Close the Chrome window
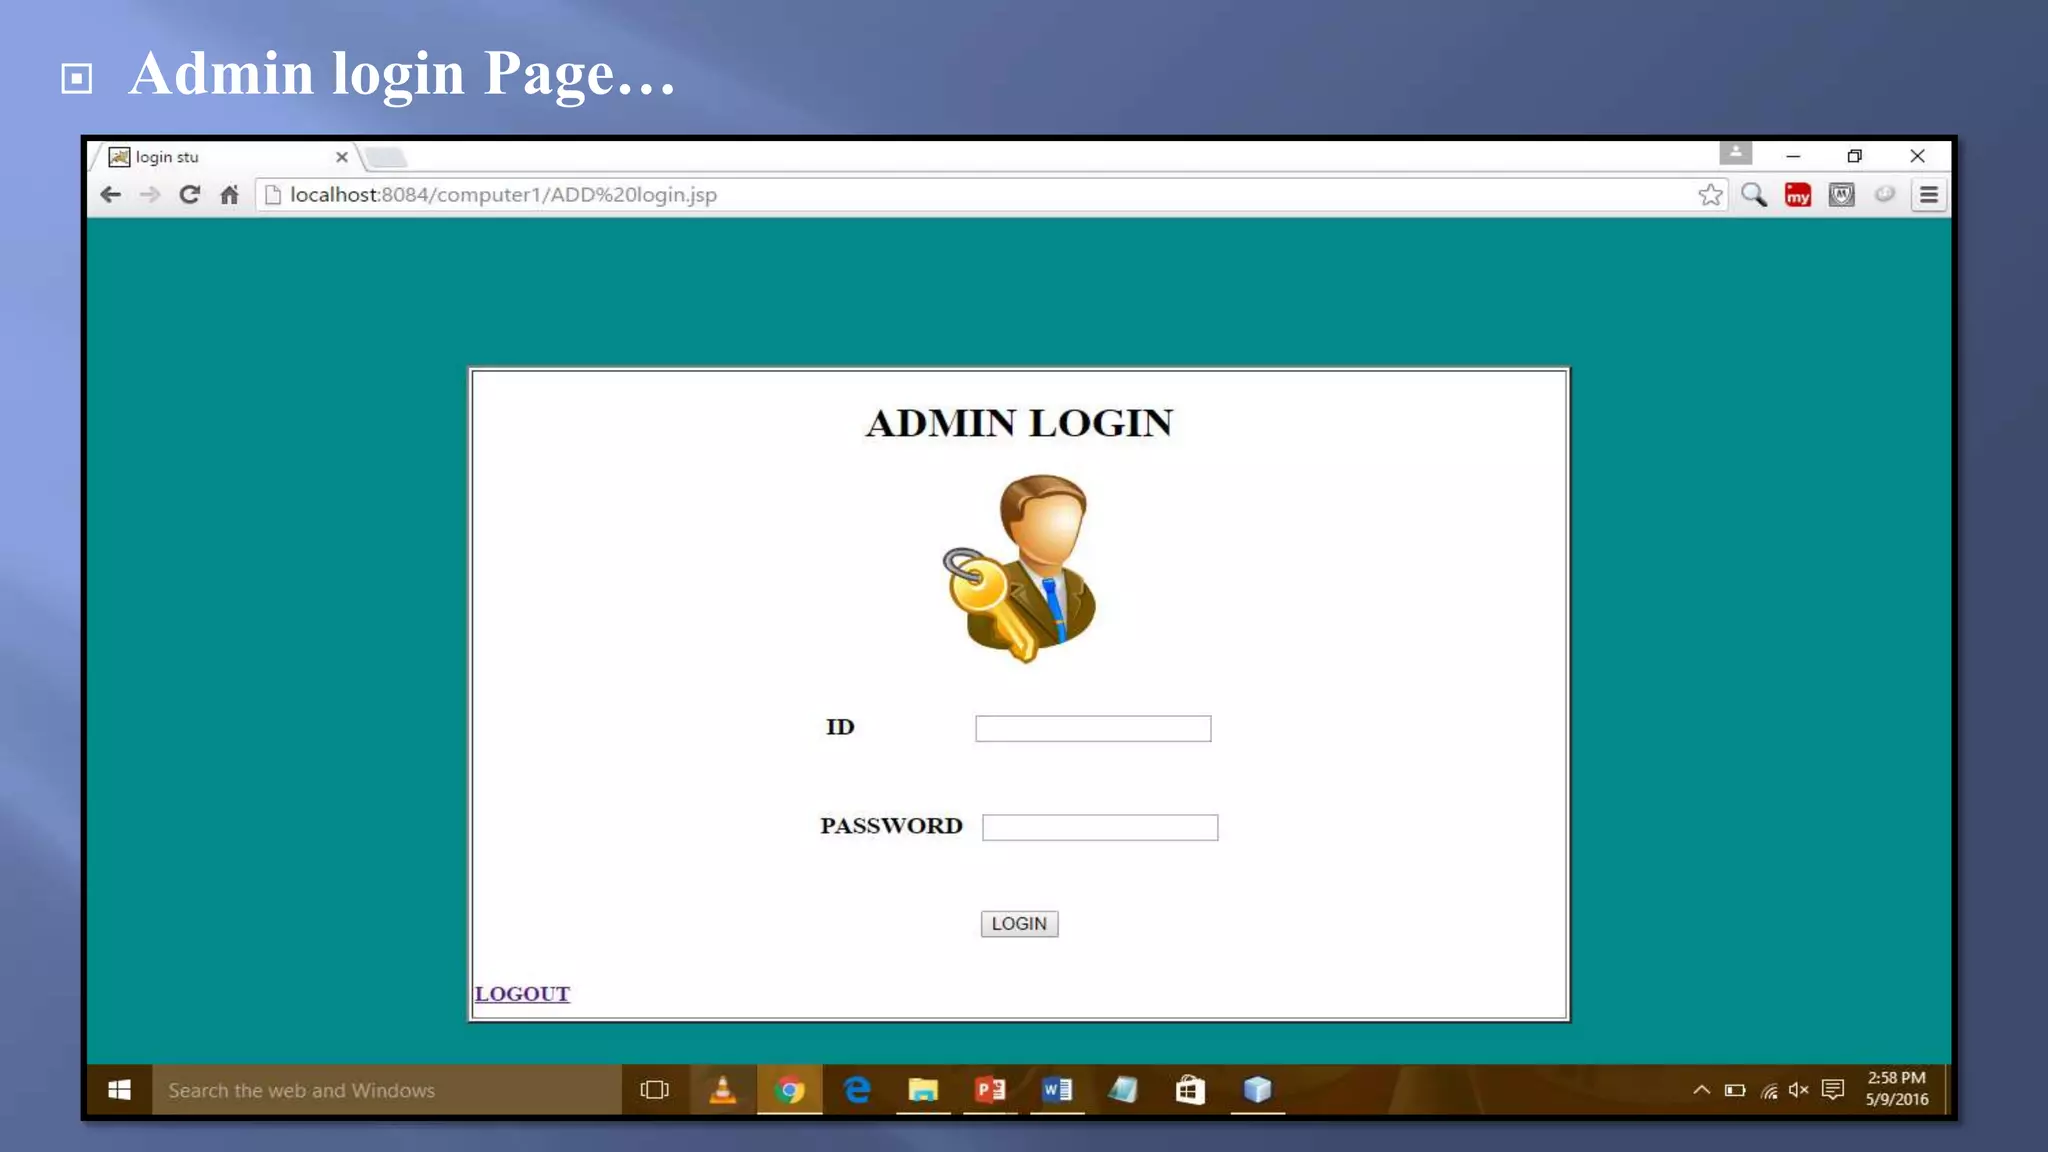The width and height of the screenshot is (2048, 1152). pos(1917,156)
